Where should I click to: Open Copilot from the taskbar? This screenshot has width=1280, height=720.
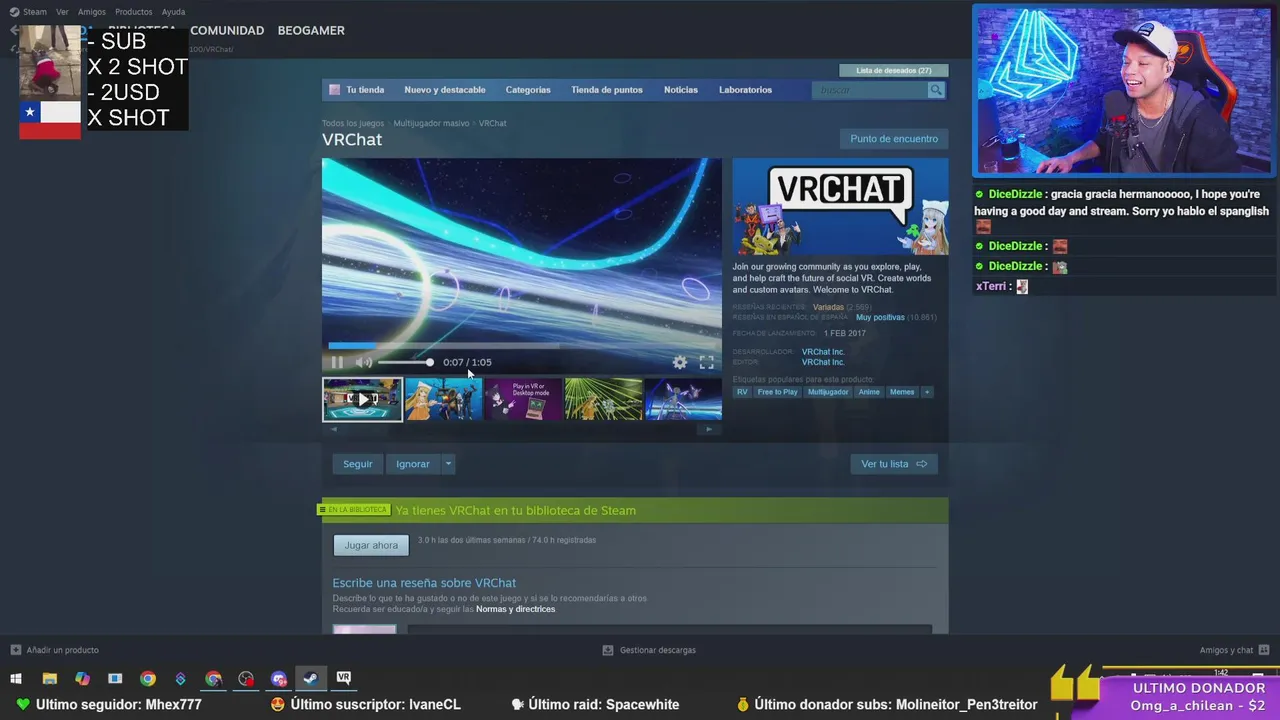(82, 679)
